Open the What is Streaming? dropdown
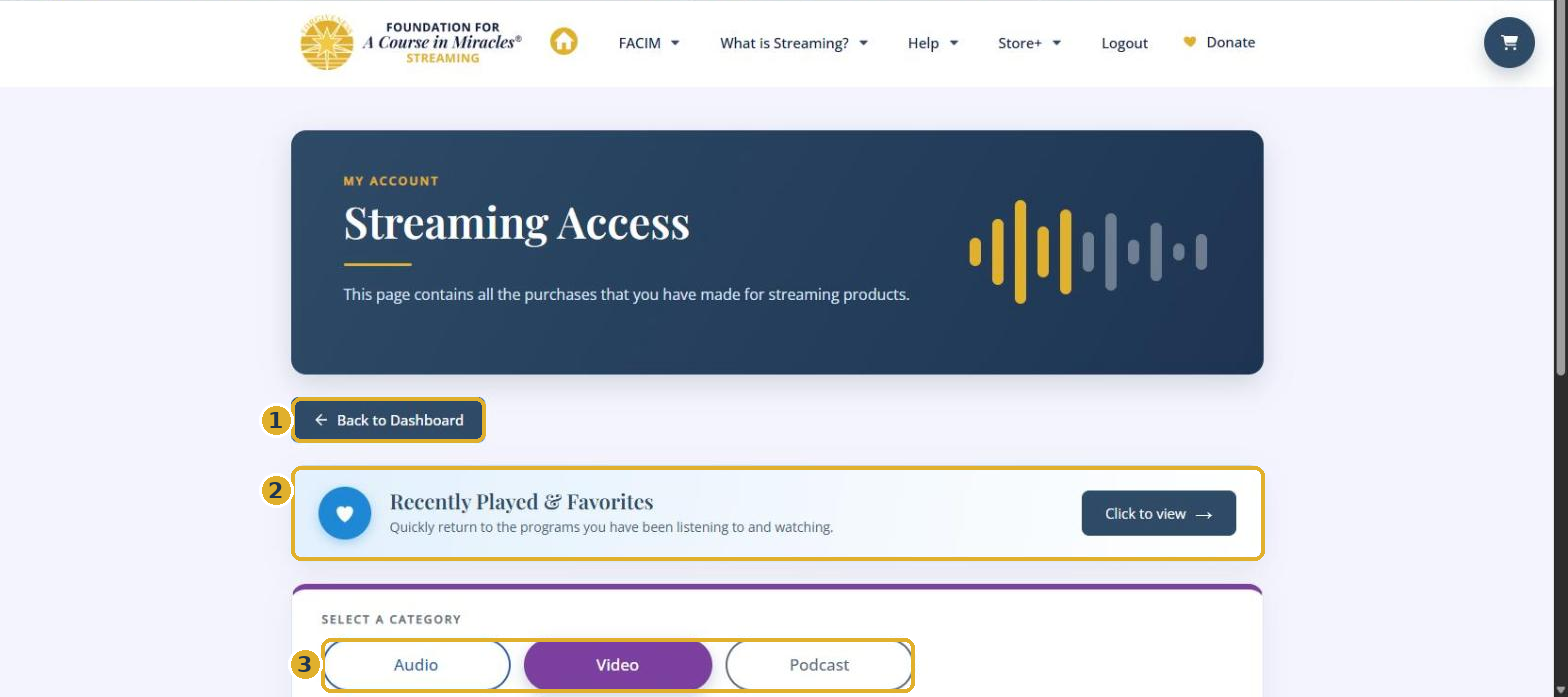1568x697 pixels. [x=794, y=43]
